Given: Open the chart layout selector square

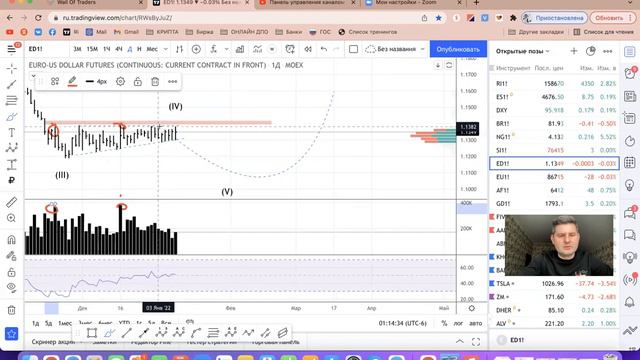Looking at the screenshot, I should pos(353,49).
